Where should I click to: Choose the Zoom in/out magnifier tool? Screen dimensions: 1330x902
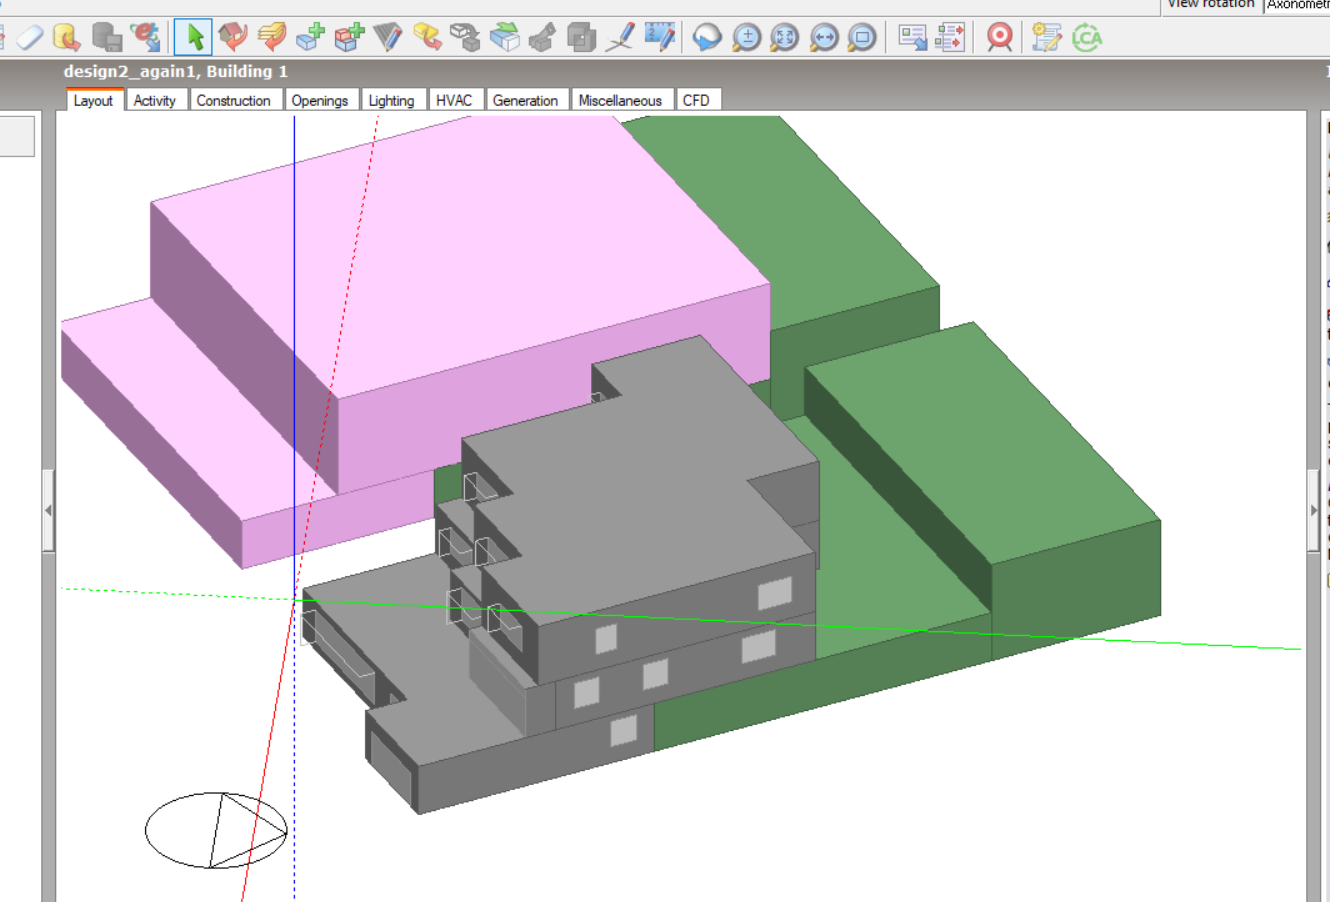tap(747, 38)
